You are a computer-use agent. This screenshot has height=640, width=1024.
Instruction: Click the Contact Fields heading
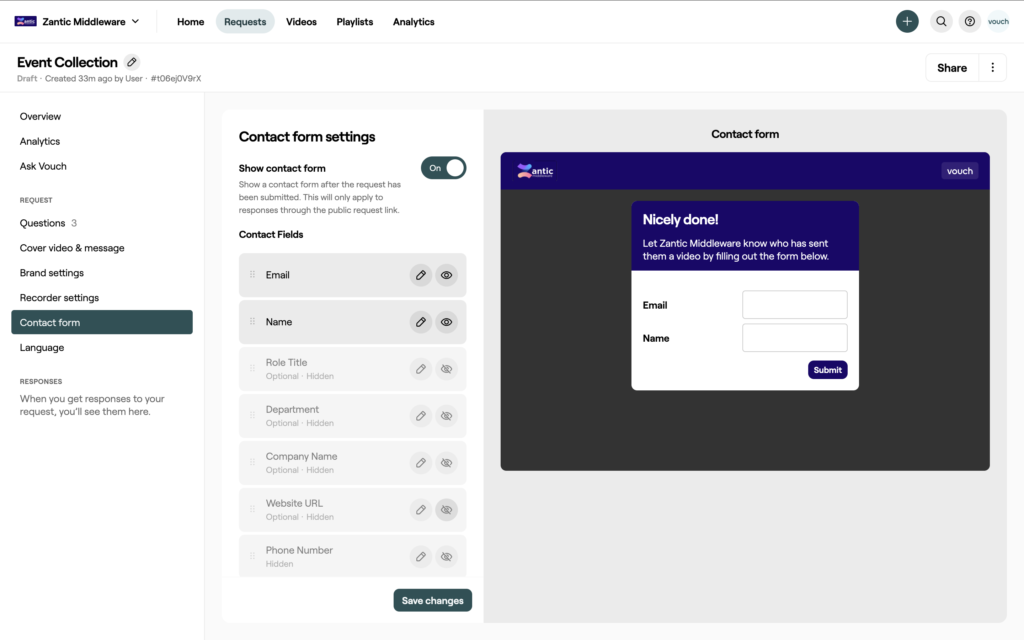[x=271, y=234]
